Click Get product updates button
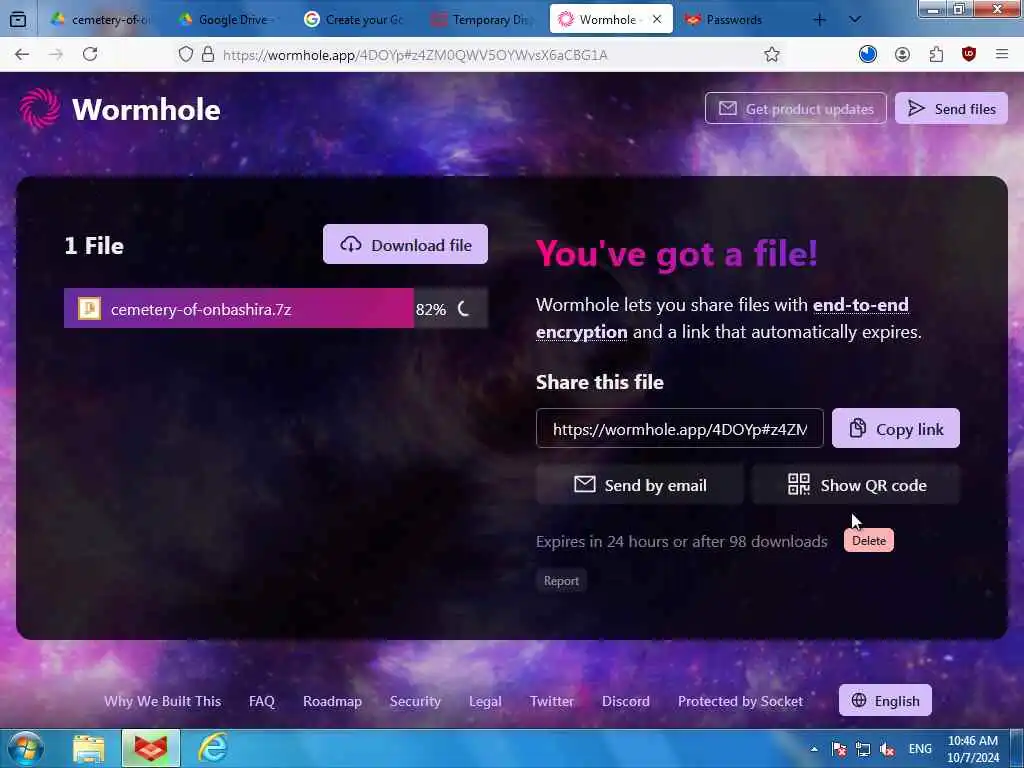 click(x=795, y=108)
